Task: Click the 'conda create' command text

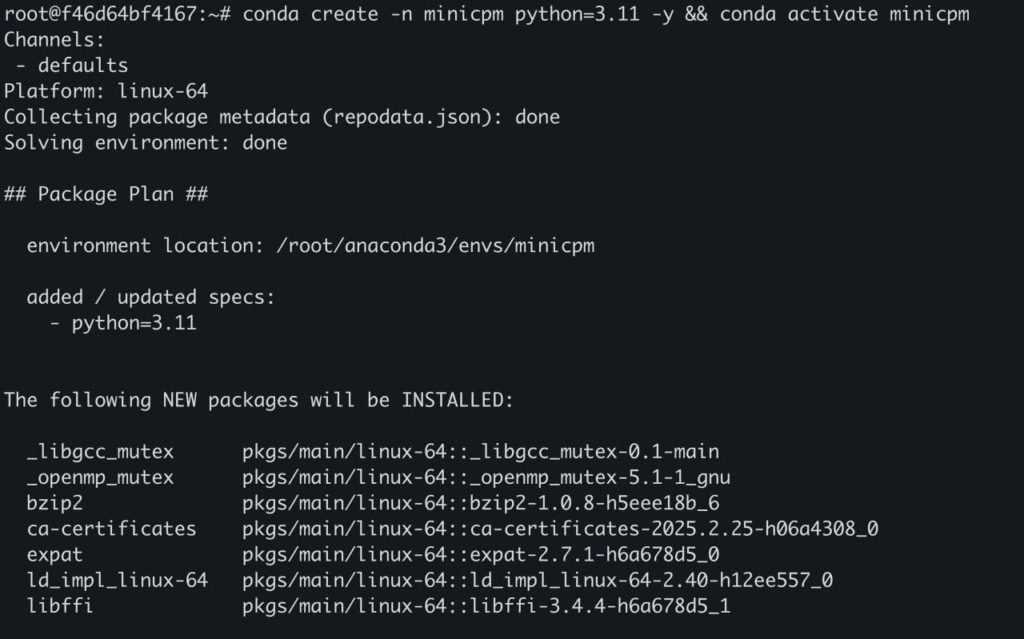Action: point(310,14)
